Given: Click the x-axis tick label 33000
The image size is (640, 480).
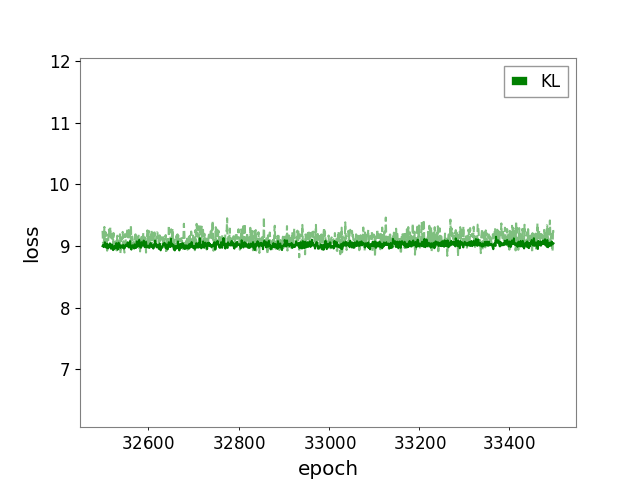Looking at the screenshot, I should tap(329, 443).
